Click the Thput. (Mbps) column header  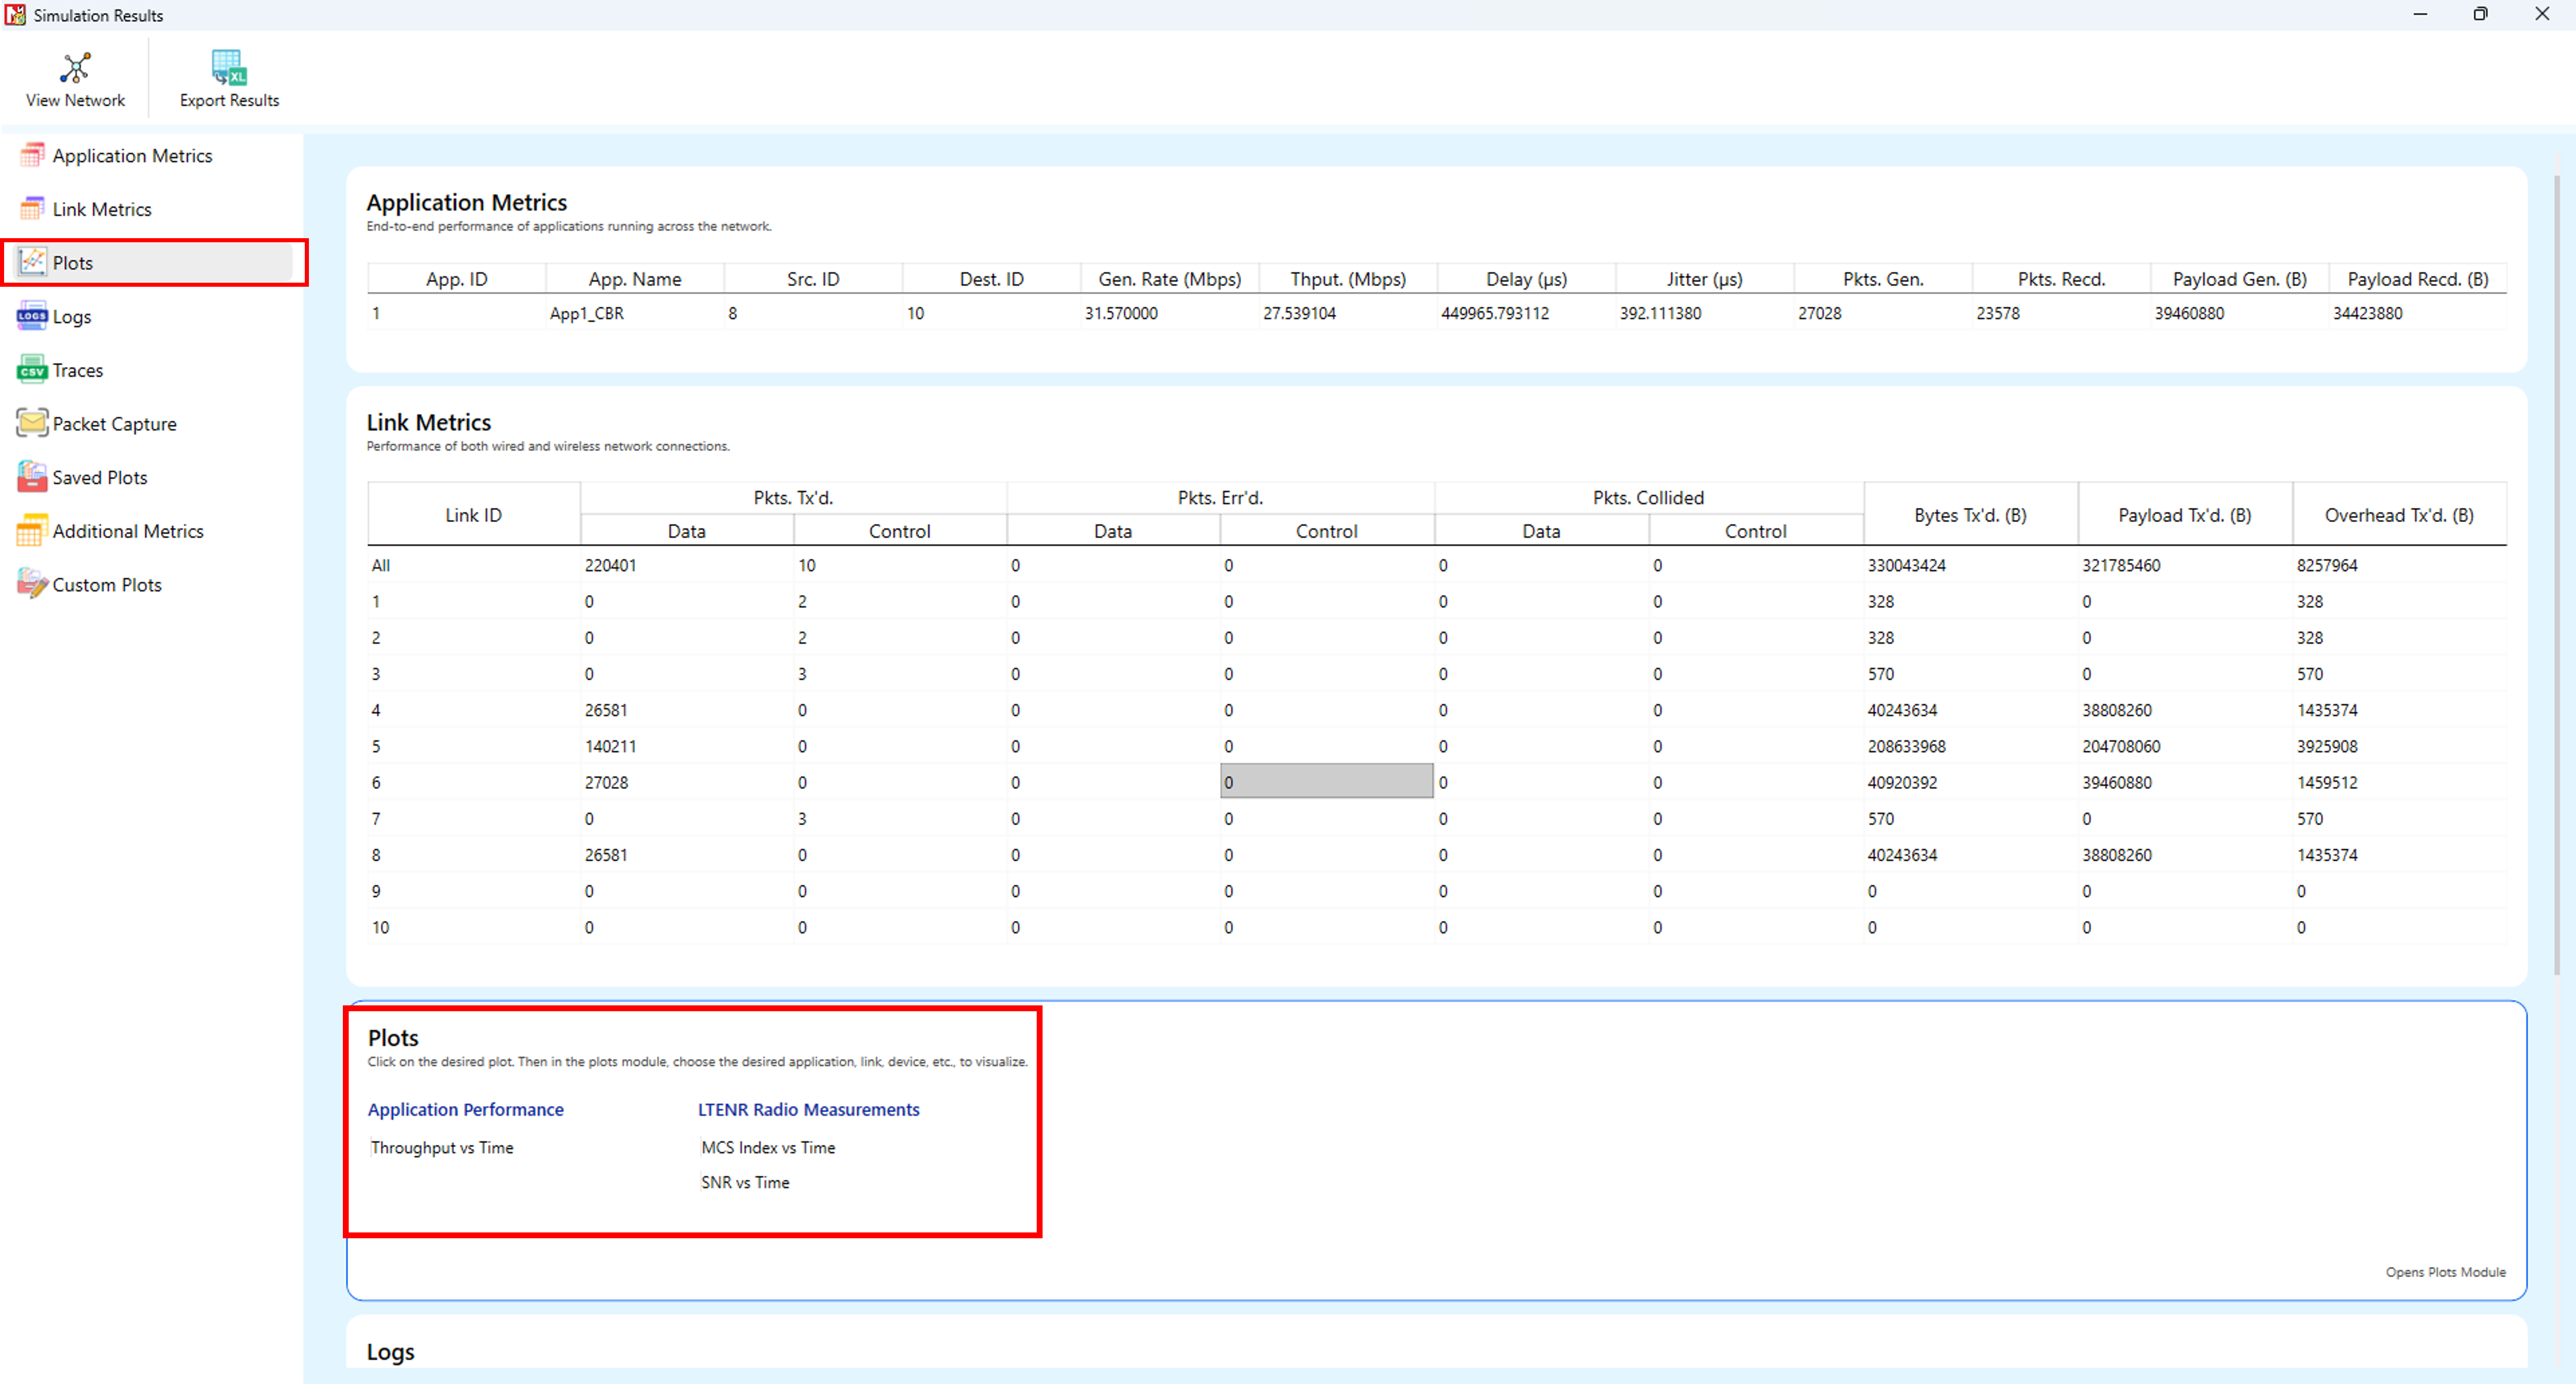1347,279
